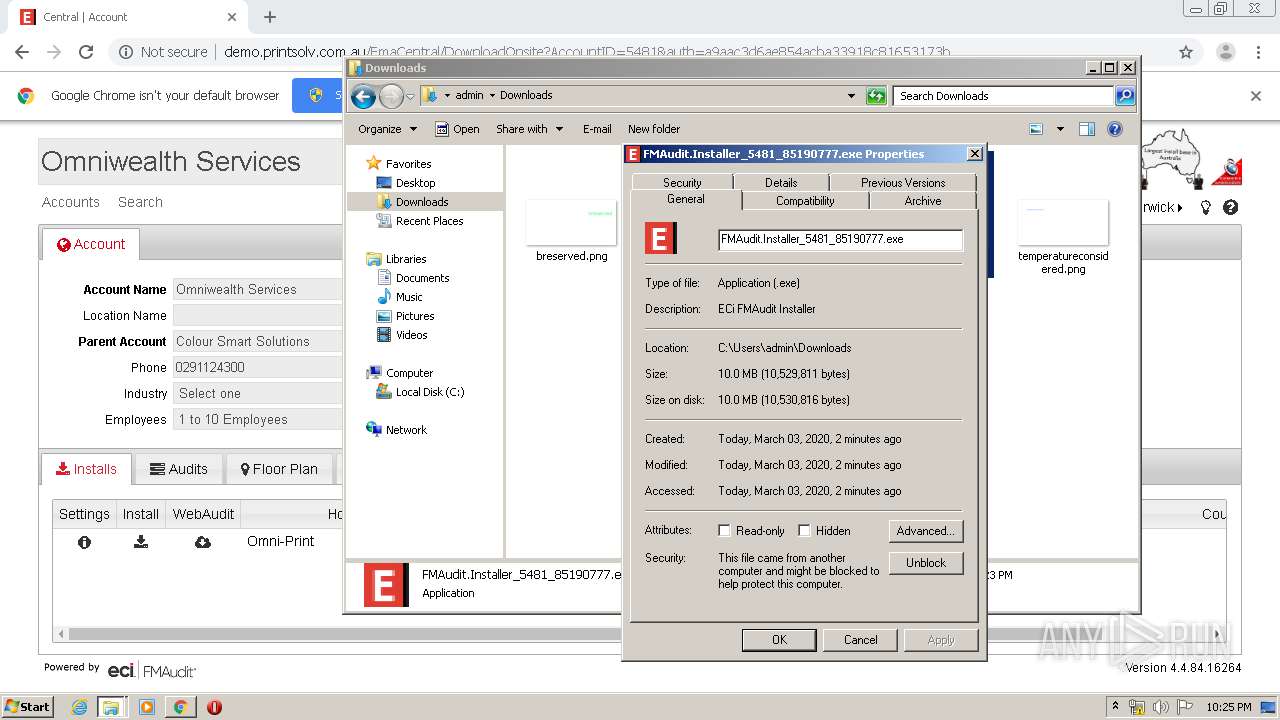1280x720 pixels.
Task: Check the Hidden attribute checkbox
Action: point(804,531)
